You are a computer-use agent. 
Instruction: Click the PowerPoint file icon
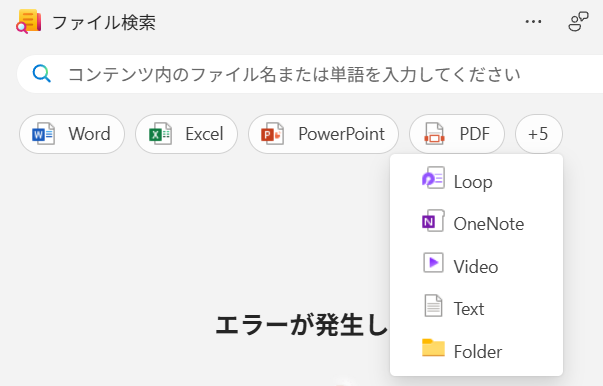pos(273,134)
